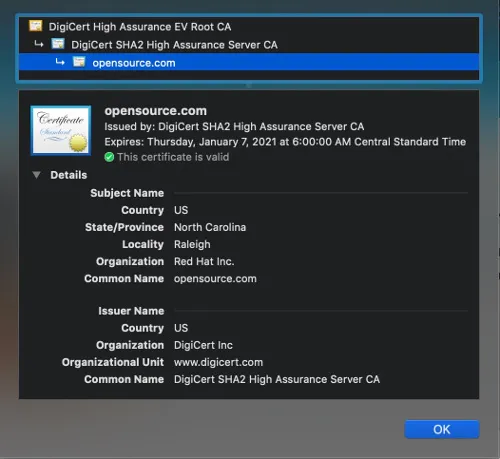Click the Locality value Raleigh
500x459 pixels.
click(x=192, y=244)
